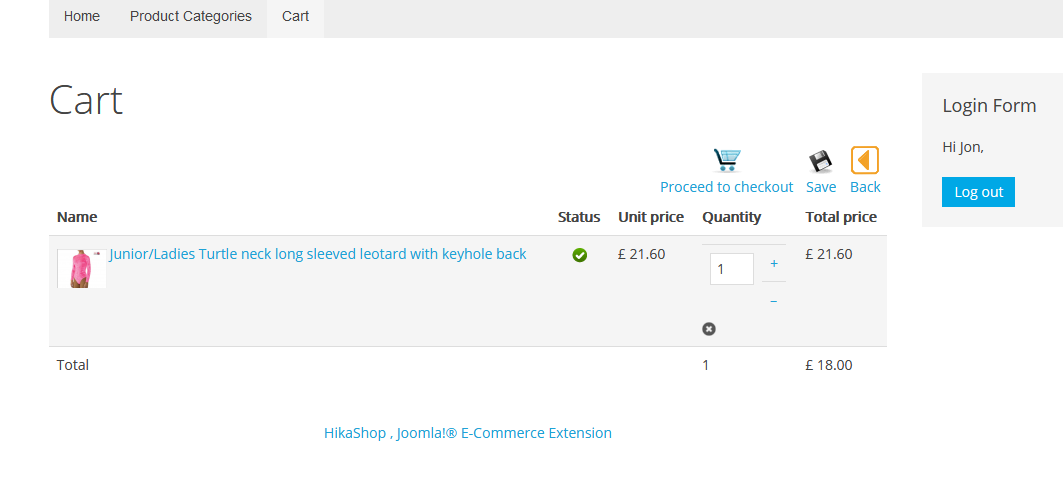Open the Home menu item
The width and height of the screenshot is (1063, 483).
click(82, 16)
